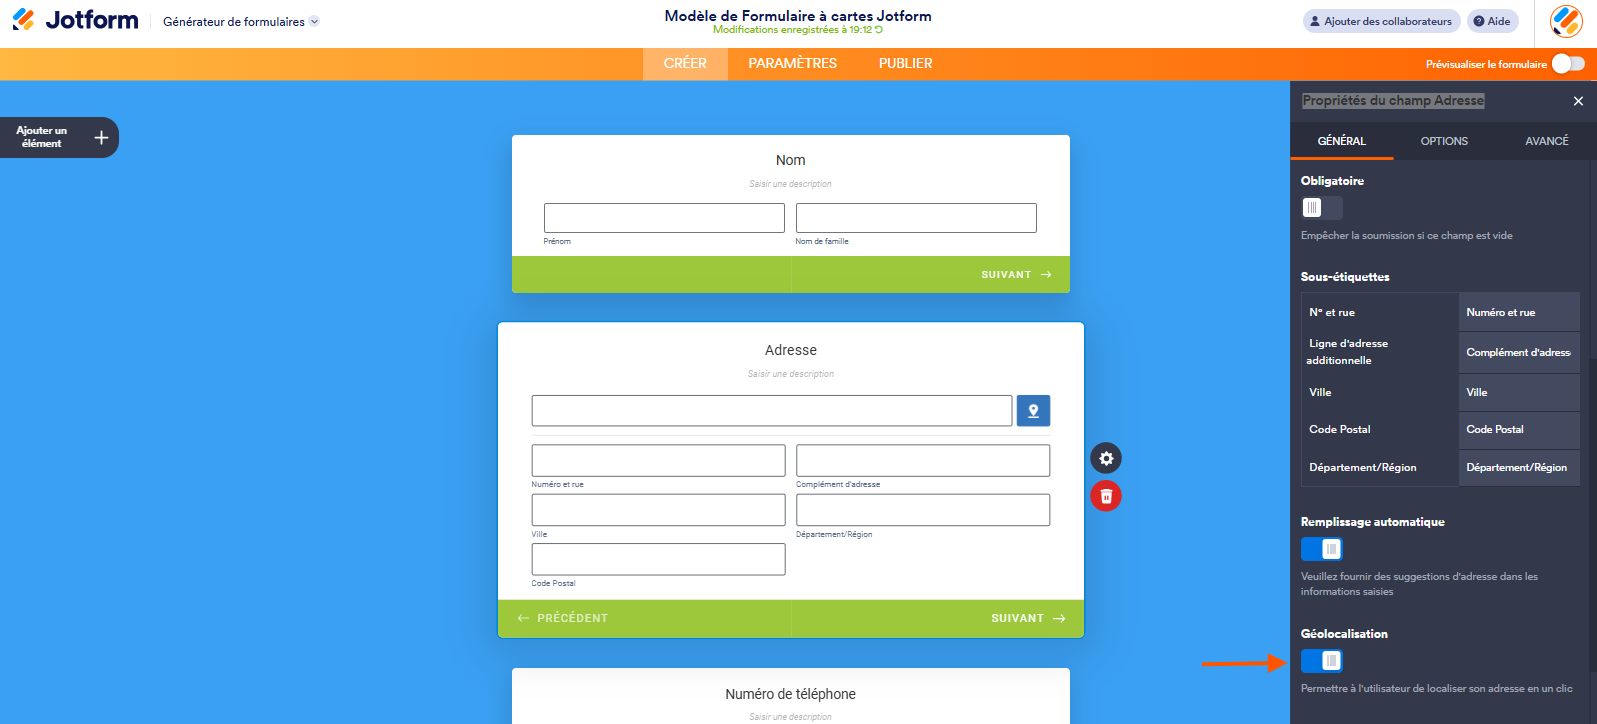1597x724 pixels.
Task: Close the Adresse properties panel
Action: coord(1578,101)
